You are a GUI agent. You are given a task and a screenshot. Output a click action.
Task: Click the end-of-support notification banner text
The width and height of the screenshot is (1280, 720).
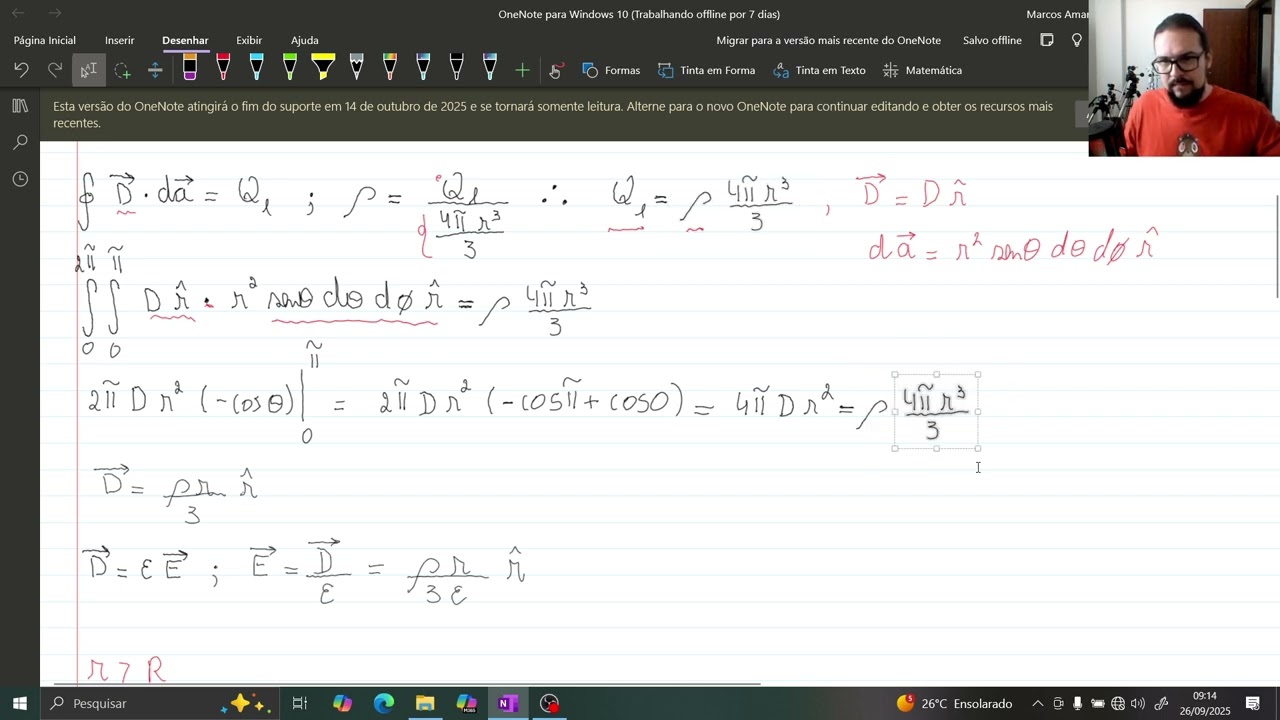(553, 114)
